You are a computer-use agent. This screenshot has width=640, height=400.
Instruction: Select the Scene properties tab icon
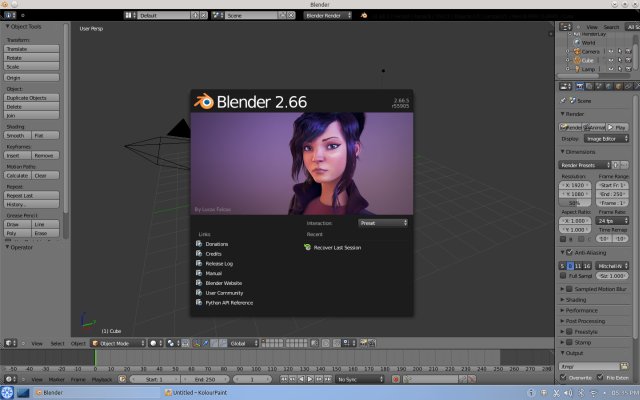[599, 86]
